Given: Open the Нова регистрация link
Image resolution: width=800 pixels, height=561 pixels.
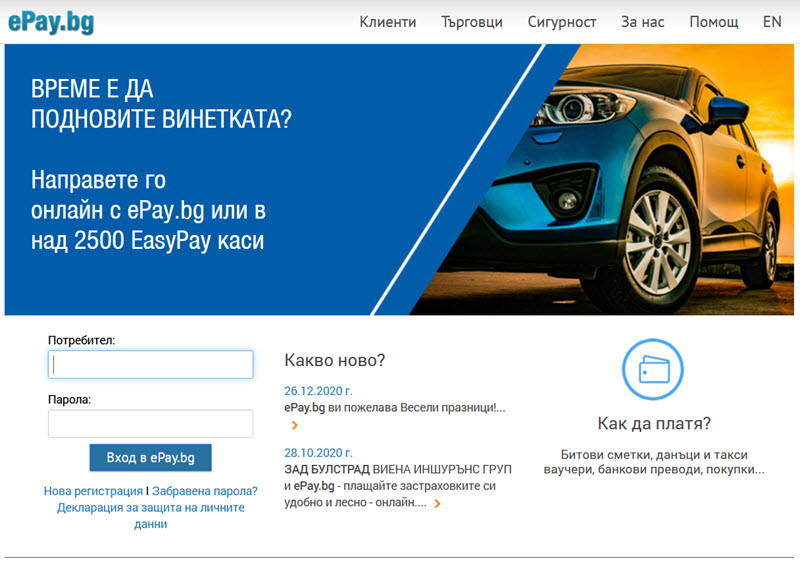Looking at the screenshot, I should [93, 491].
